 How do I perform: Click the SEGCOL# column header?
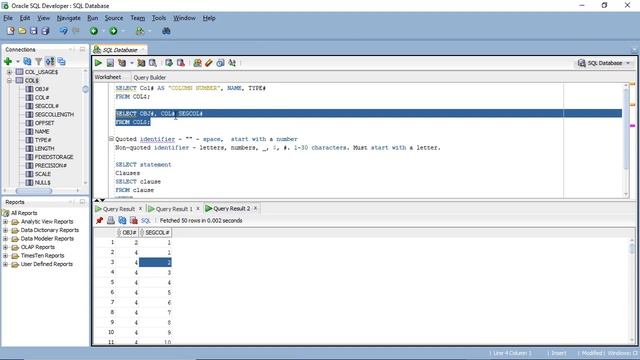point(155,232)
